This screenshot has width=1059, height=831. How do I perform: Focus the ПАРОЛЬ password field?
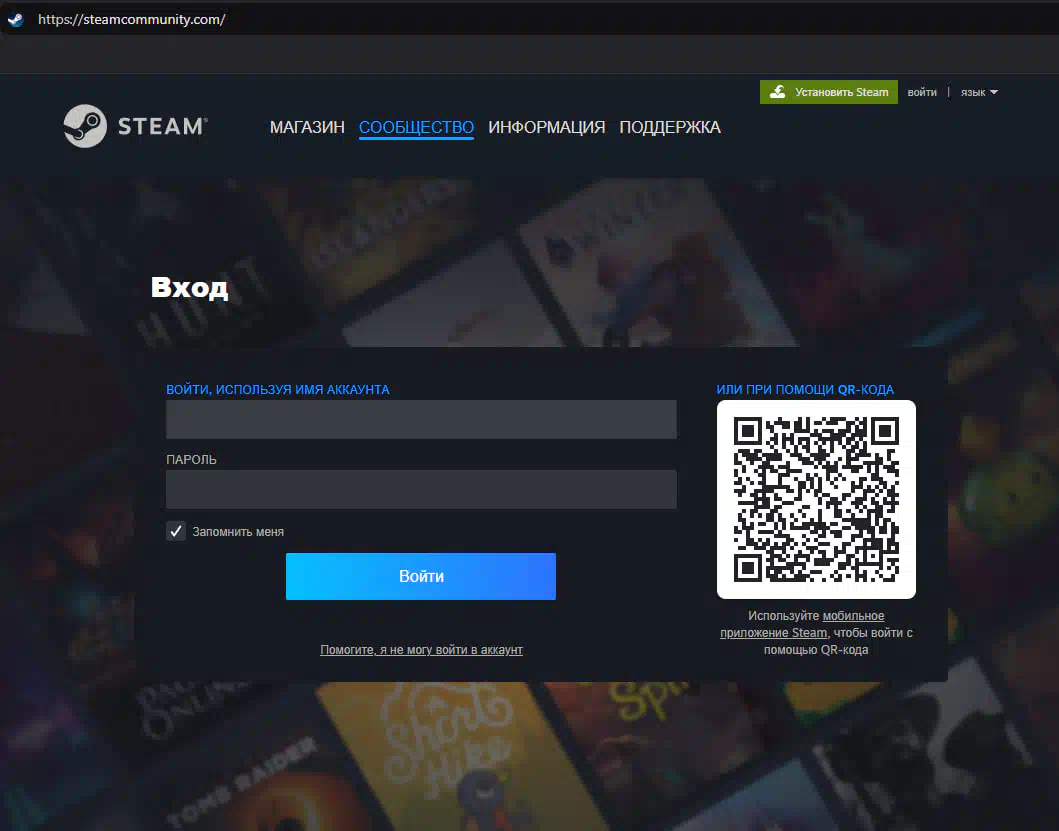point(421,489)
